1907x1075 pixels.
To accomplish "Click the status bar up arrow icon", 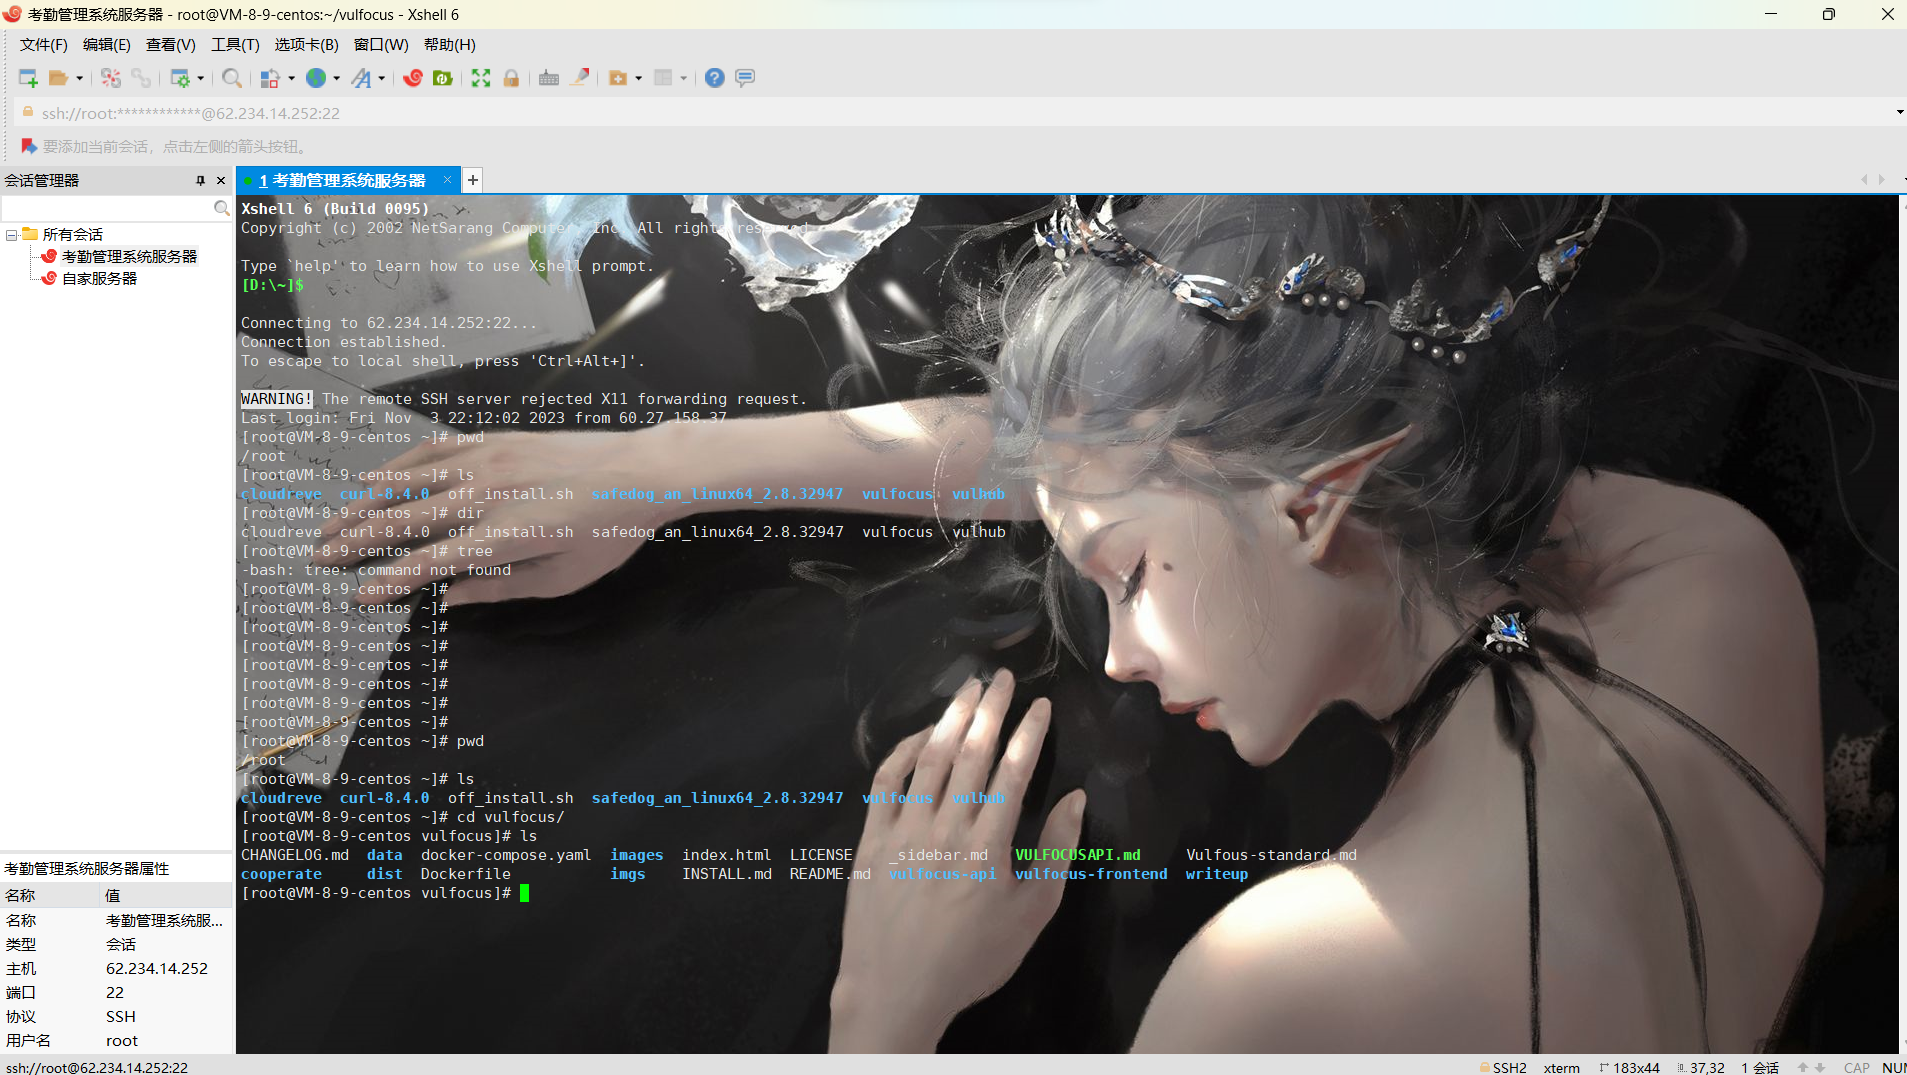I will pos(1802,1067).
